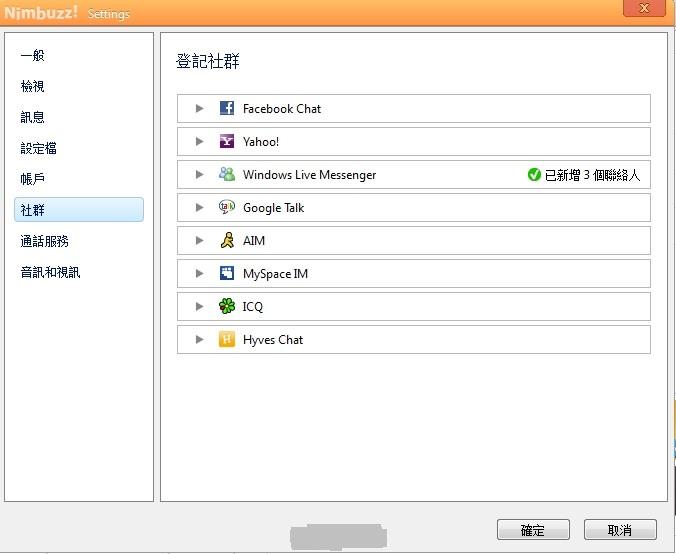Click the Yahoo! purple icon

pyautogui.click(x=227, y=141)
